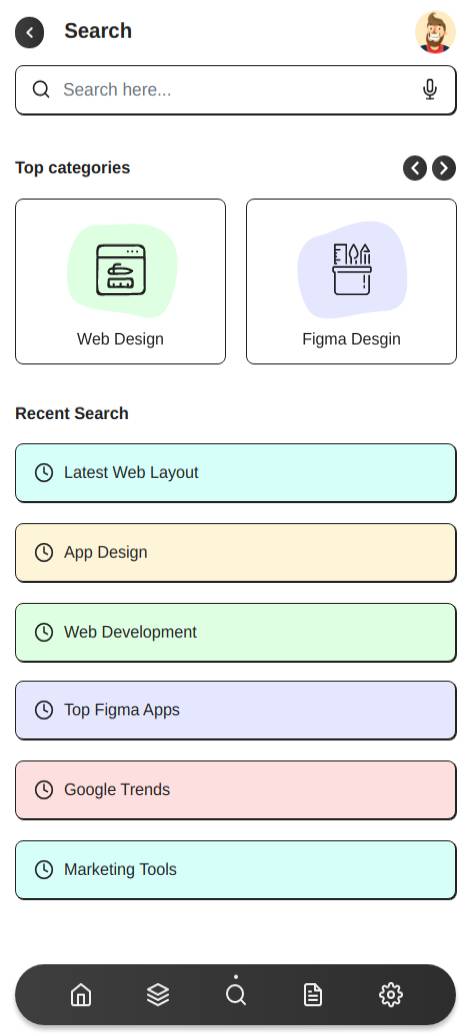The height and width of the screenshot is (1036, 471).
Task: Show previous top categories
Action: click(415, 168)
